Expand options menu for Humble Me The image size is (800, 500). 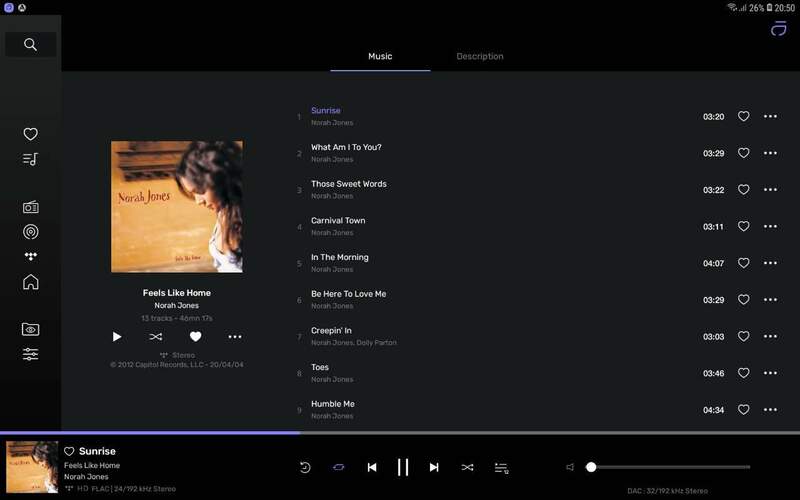click(770, 410)
